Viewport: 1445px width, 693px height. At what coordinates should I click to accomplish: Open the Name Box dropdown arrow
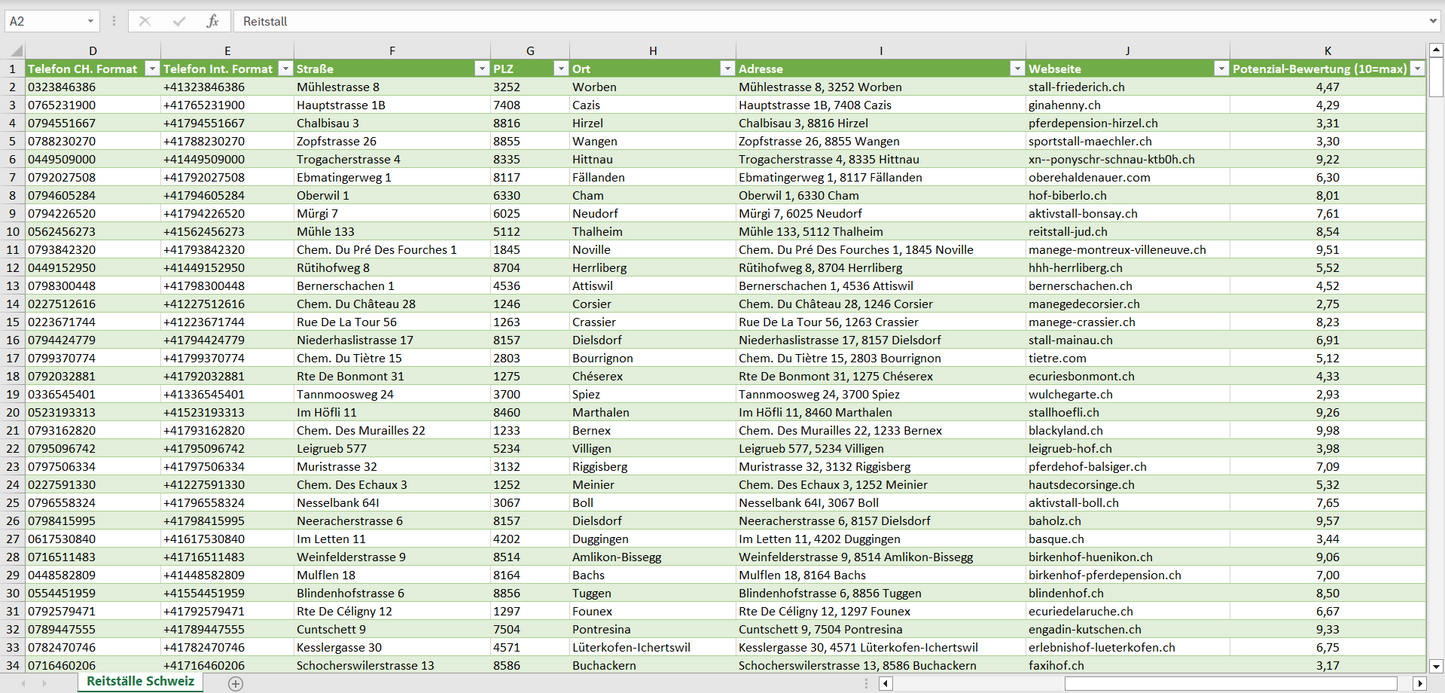coord(90,21)
